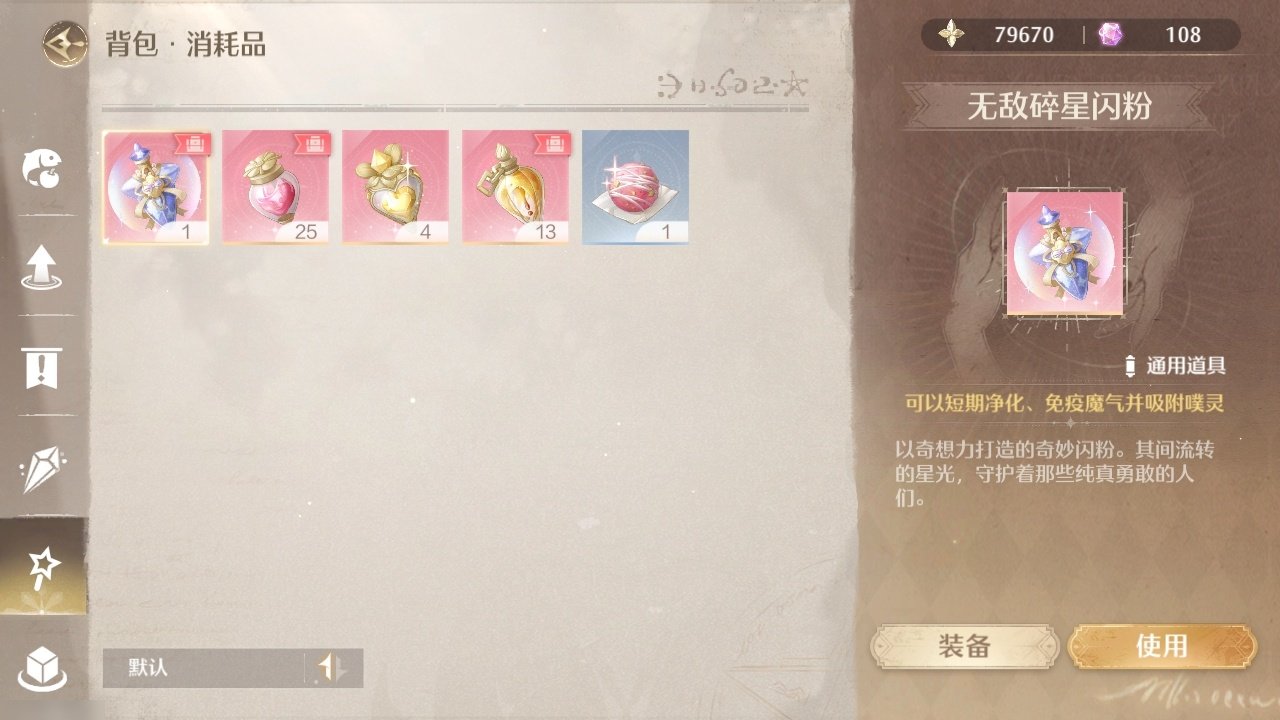Select the yellow perfume bottle with 13

click(515, 187)
